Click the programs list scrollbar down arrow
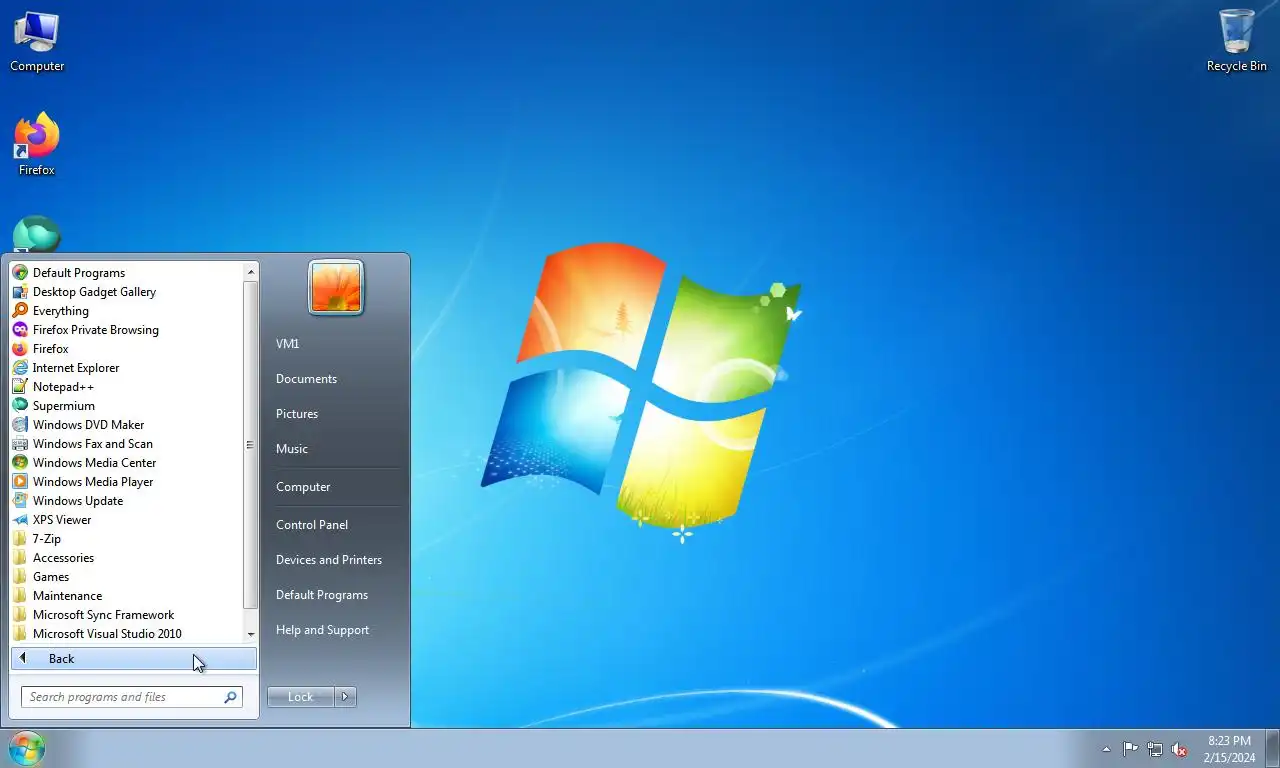 [x=251, y=634]
